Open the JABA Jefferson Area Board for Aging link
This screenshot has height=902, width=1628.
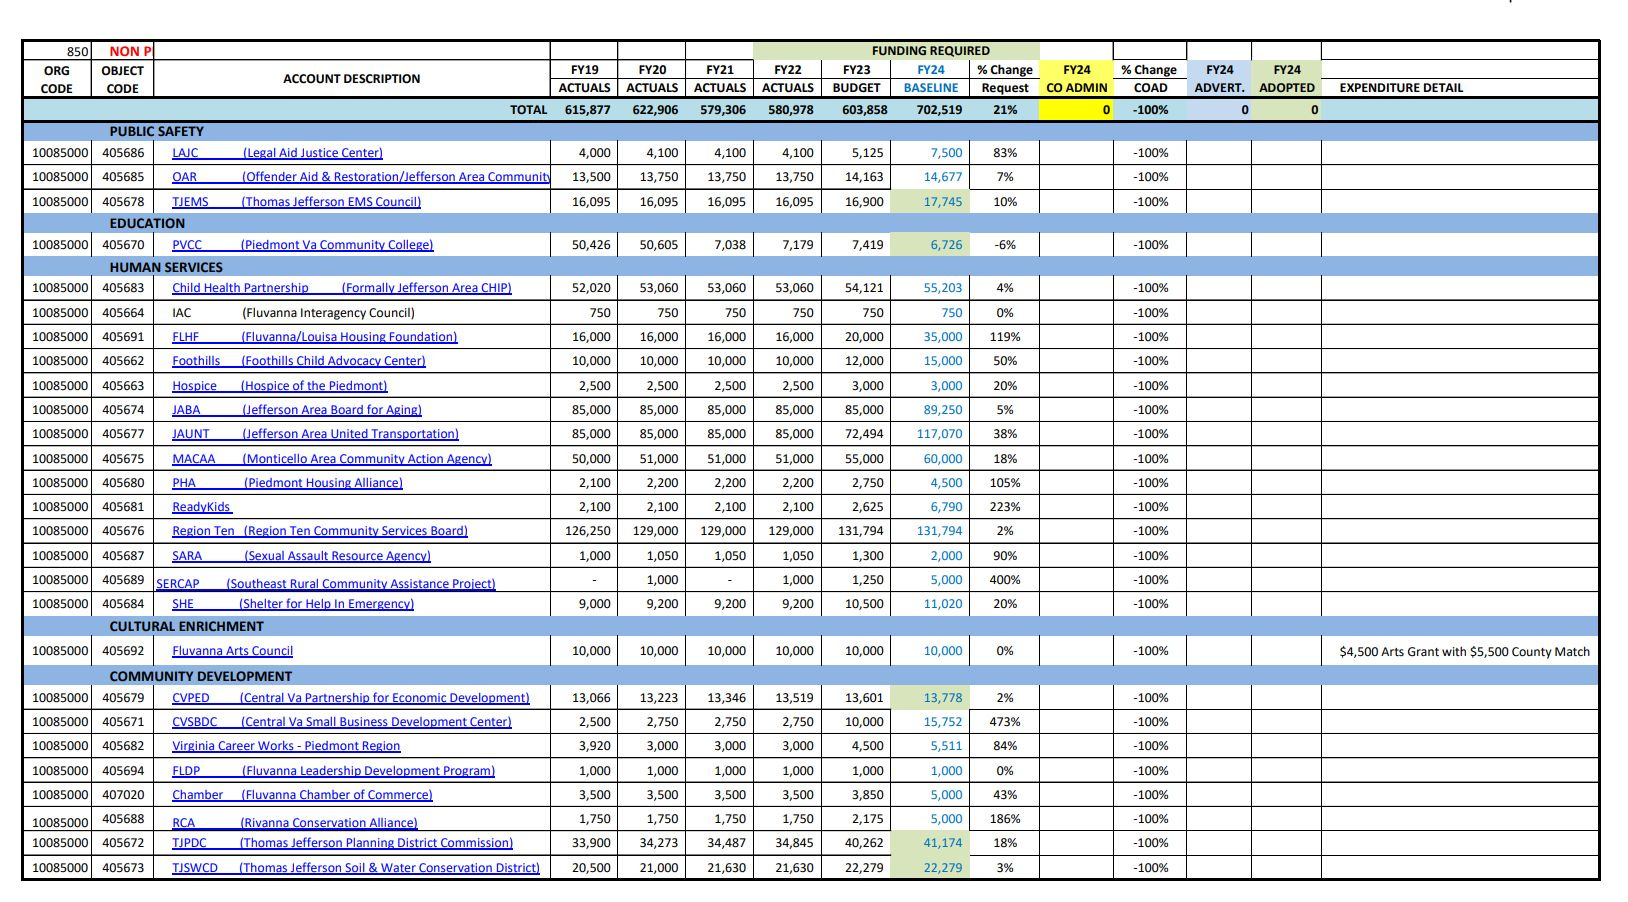(x=296, y=410)
